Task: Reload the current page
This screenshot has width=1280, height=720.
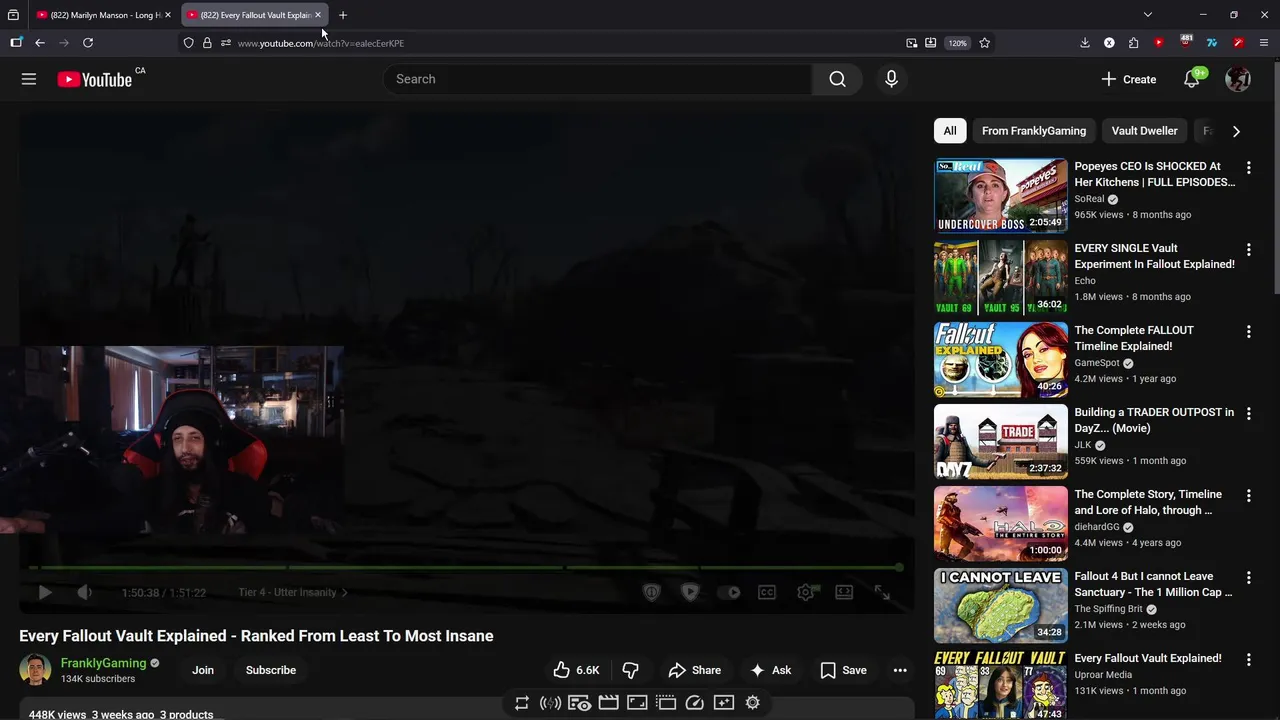Action: coord(88,43)
